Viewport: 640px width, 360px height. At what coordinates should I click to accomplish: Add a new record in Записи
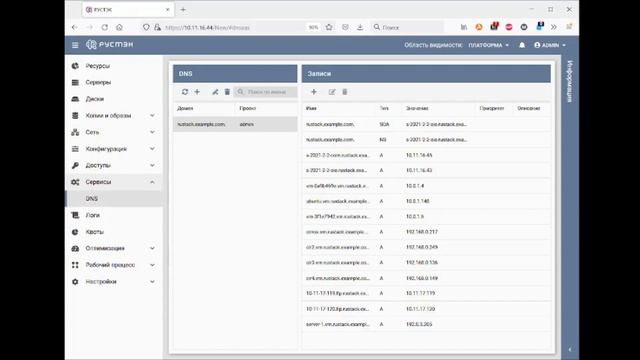[314, 92]
